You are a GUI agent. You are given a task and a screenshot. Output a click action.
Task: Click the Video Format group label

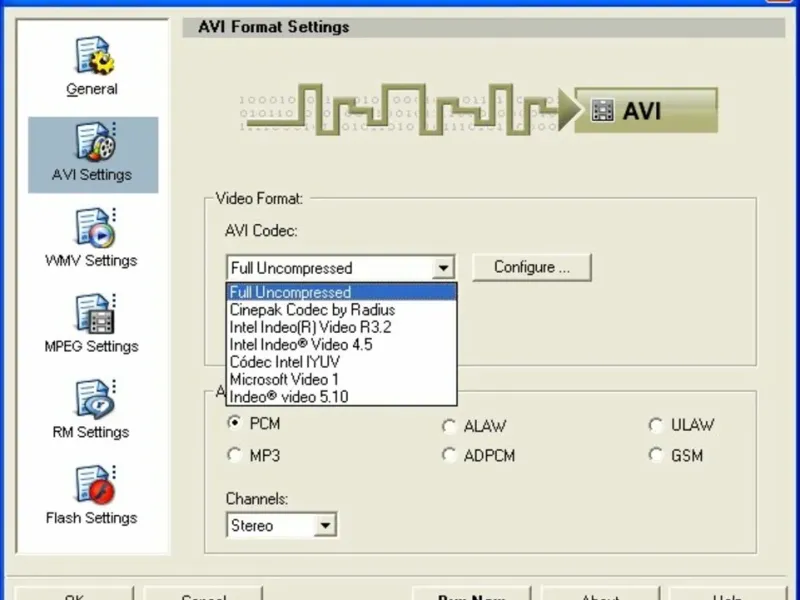(x=259, y=198)
